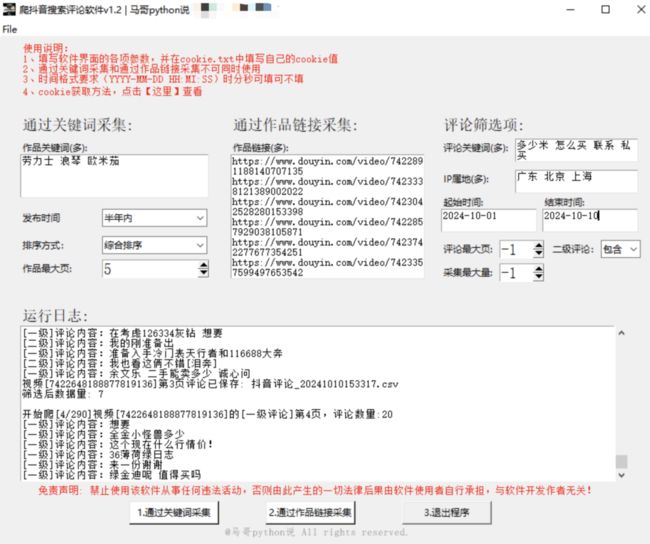Click the URL ending 7599497653542
This screenshot has width=650, height=544.
click(327, 267)
